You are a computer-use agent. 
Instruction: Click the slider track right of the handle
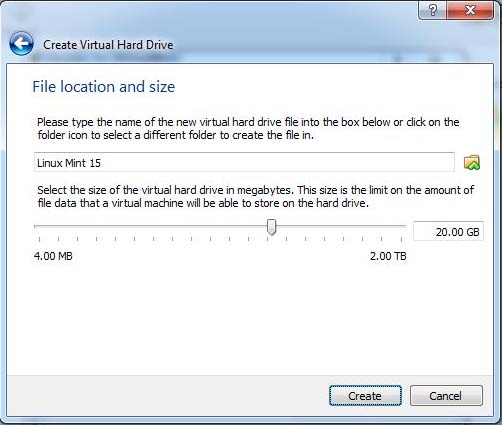point(342,226)
